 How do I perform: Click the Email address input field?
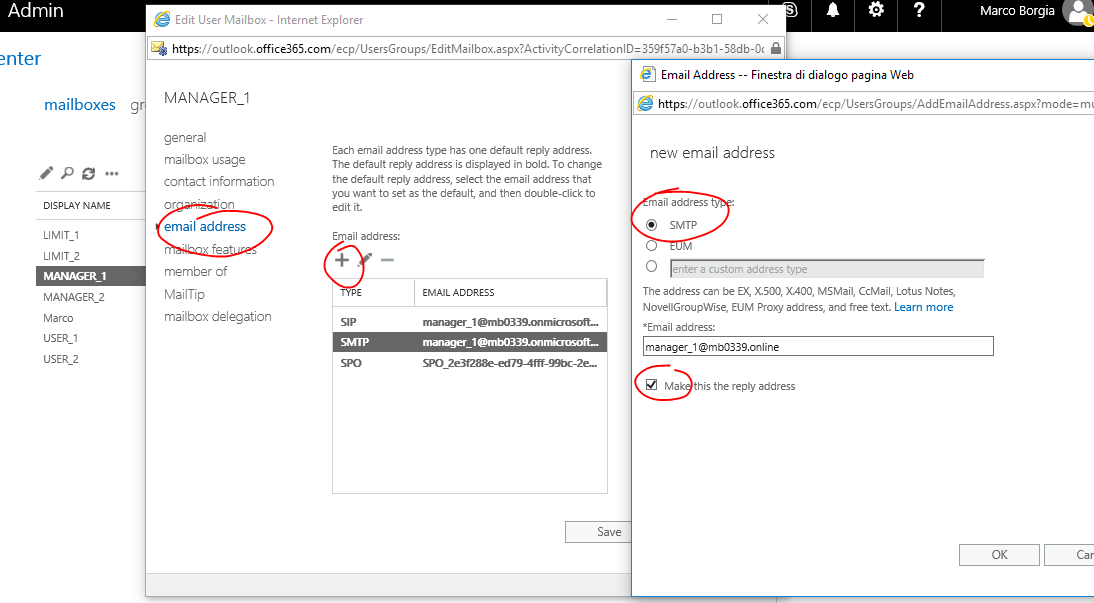point(818,346)
